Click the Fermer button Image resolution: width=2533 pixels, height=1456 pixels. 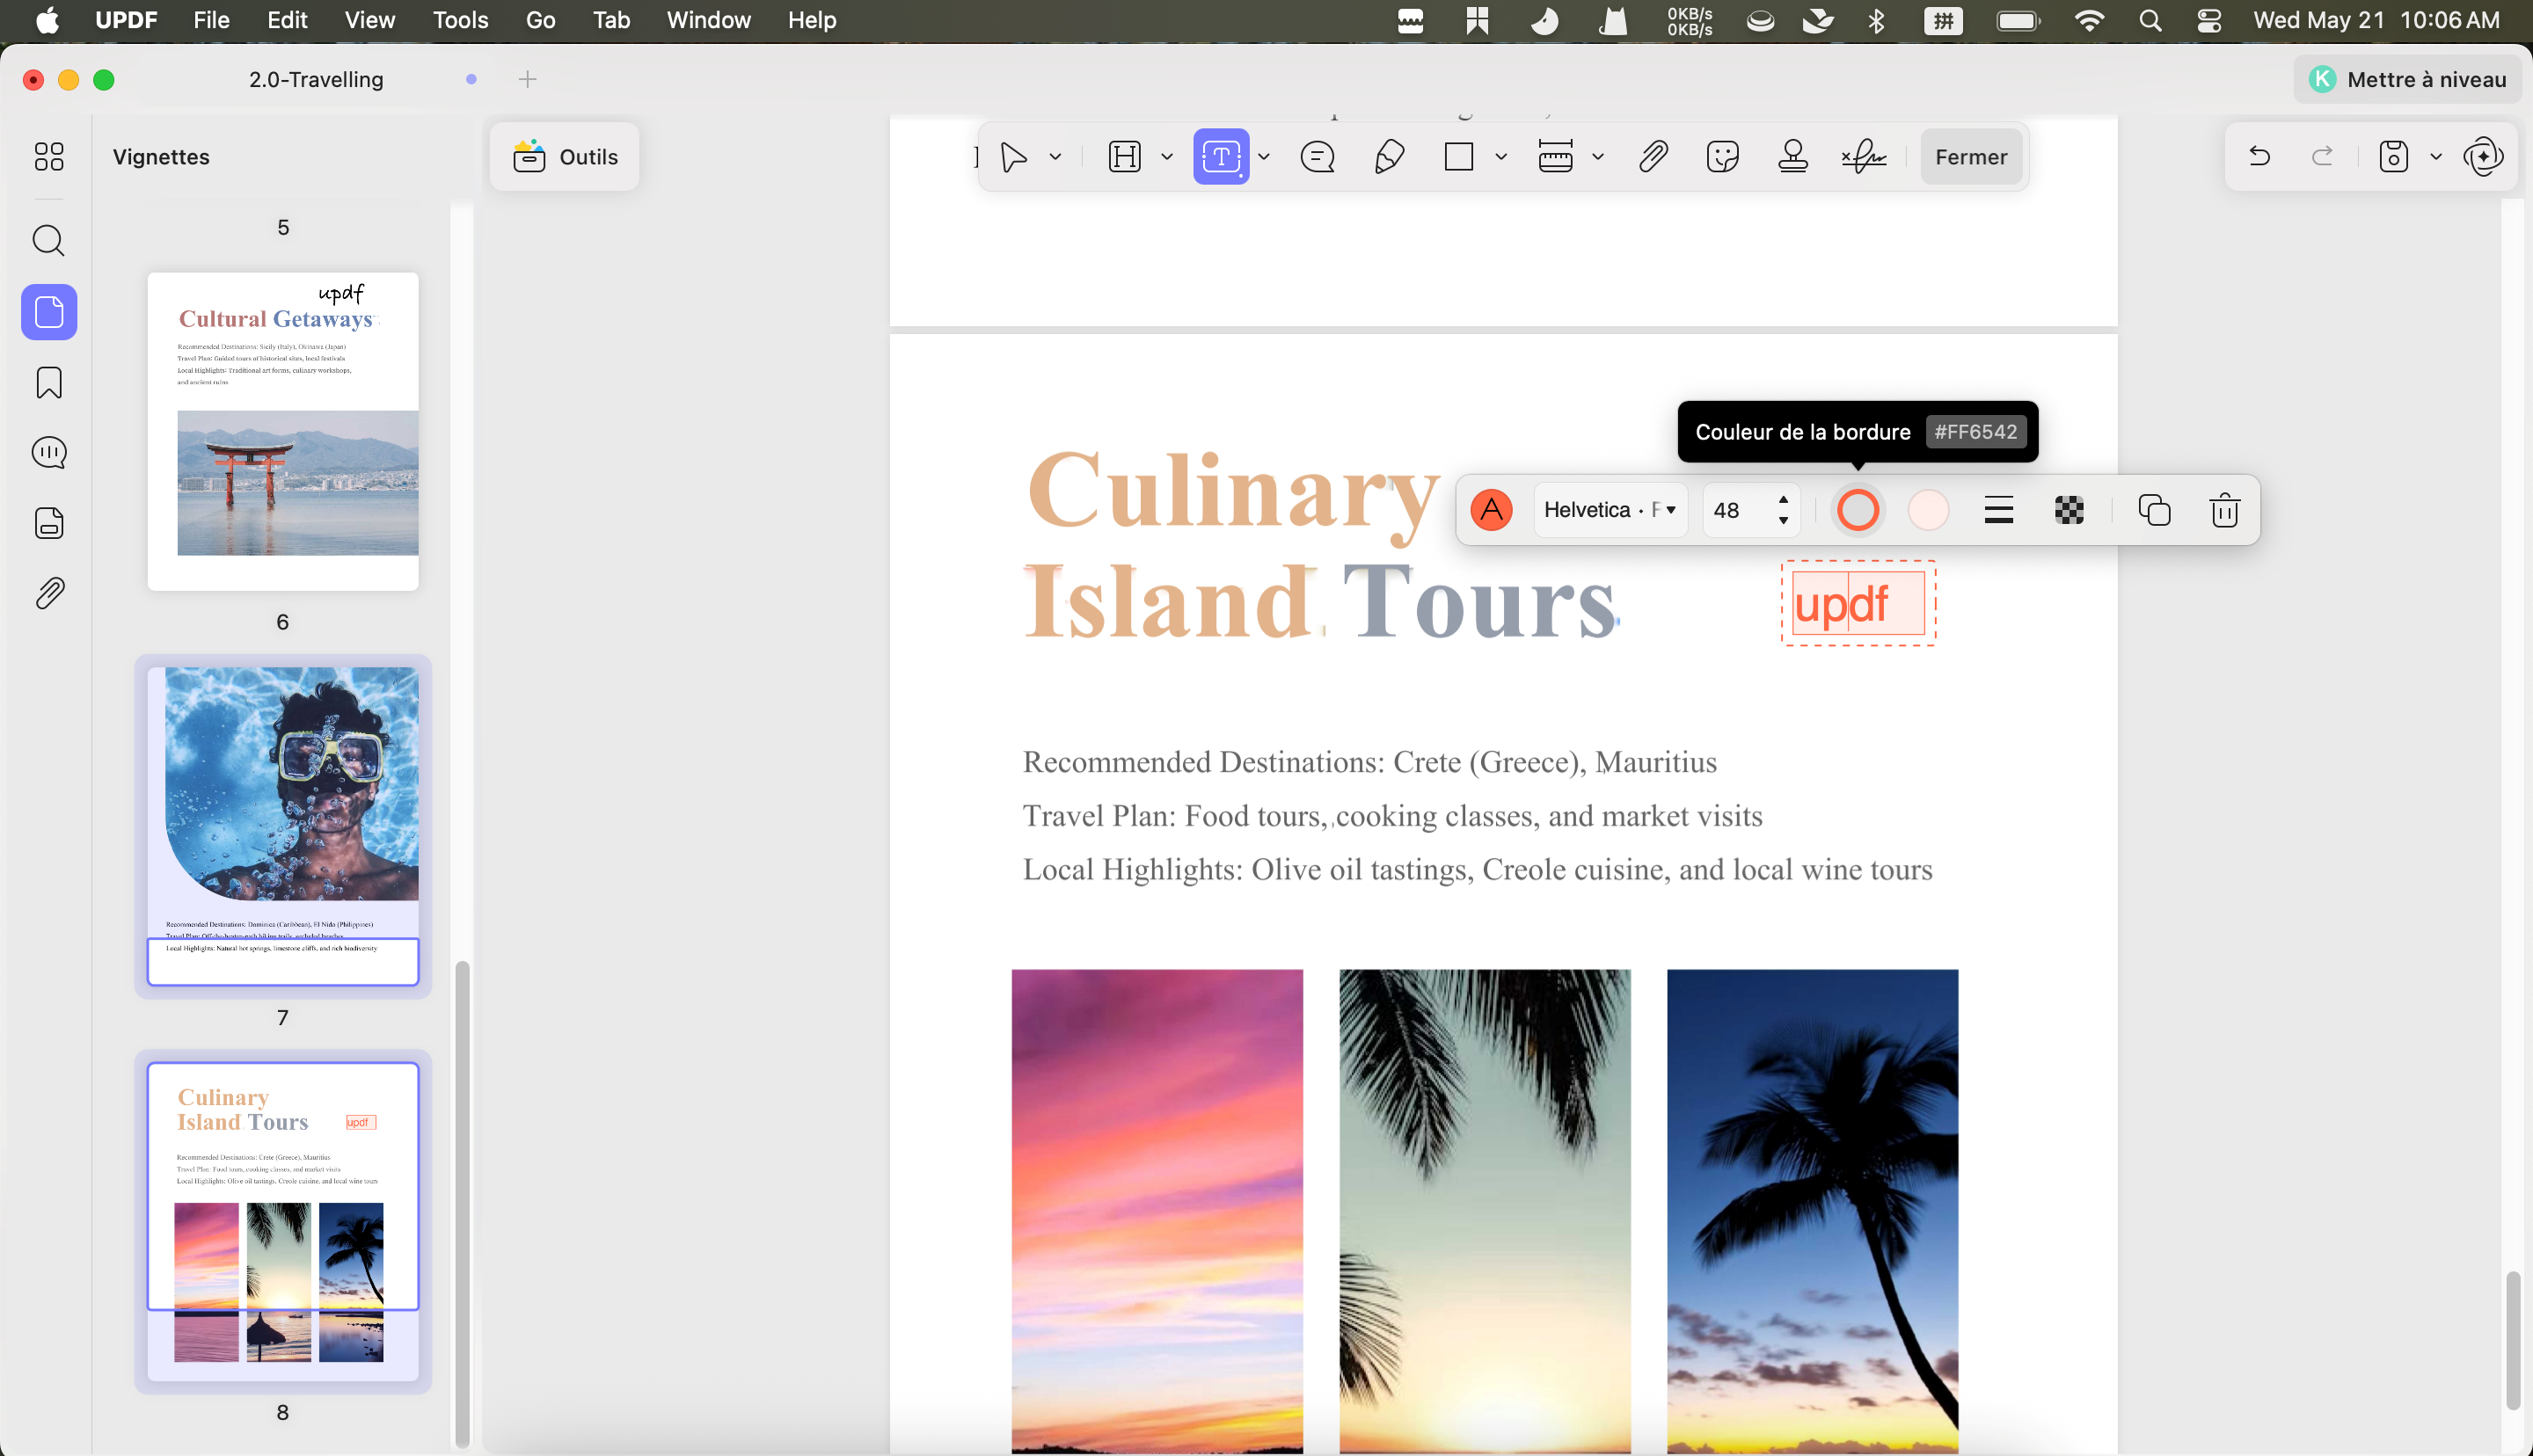click(1970, 157)
